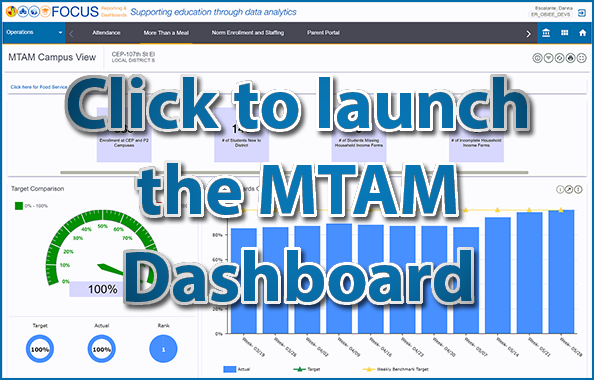Click the refresh icon in page toolbar

559,58
